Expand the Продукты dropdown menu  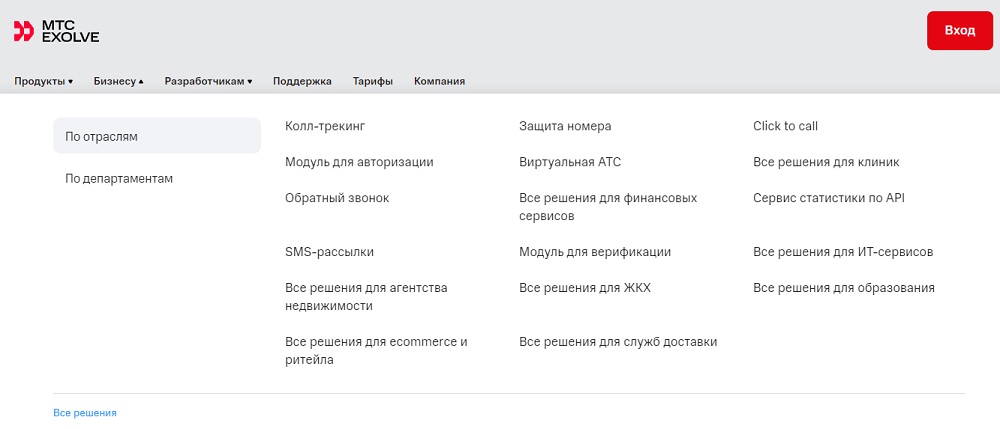(43, 82)
